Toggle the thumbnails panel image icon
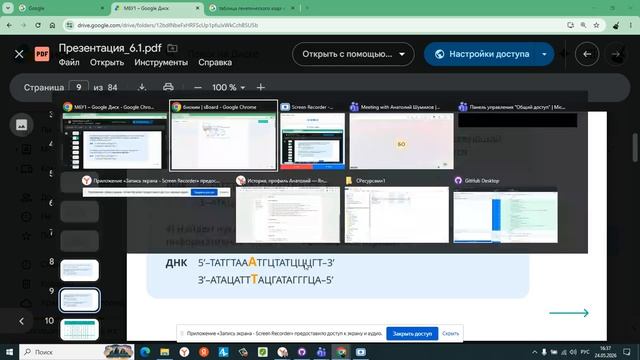 (21, 124)
